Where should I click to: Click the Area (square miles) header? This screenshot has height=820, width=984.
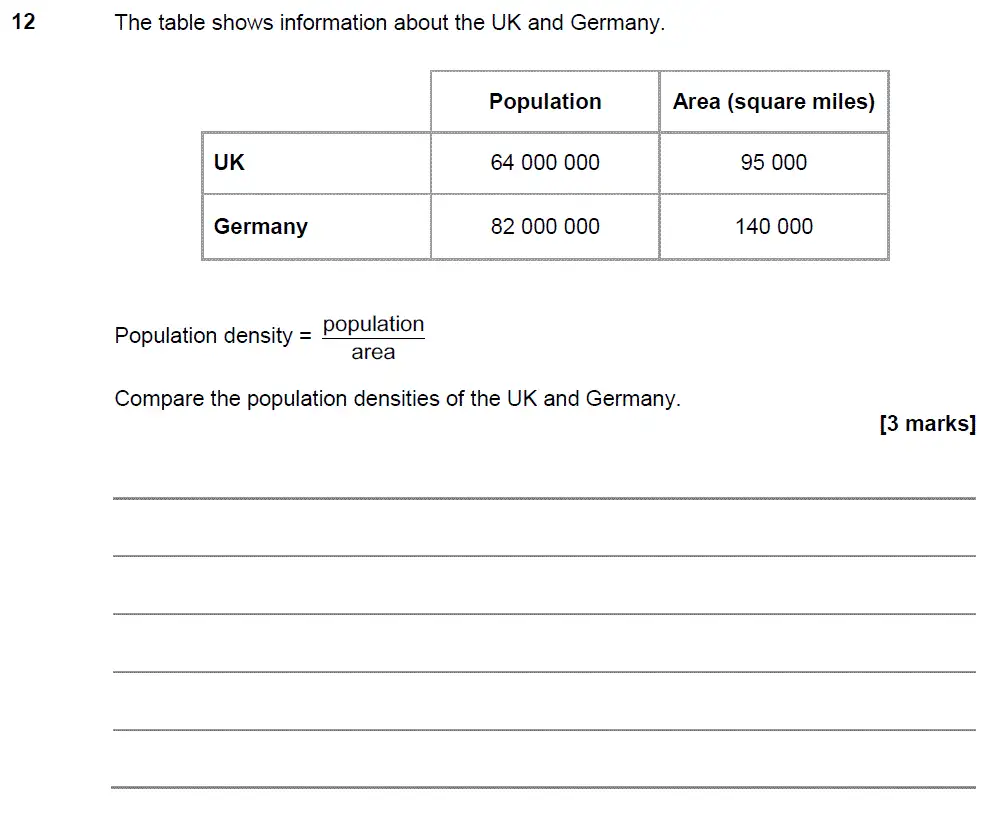tap(774, 102)
